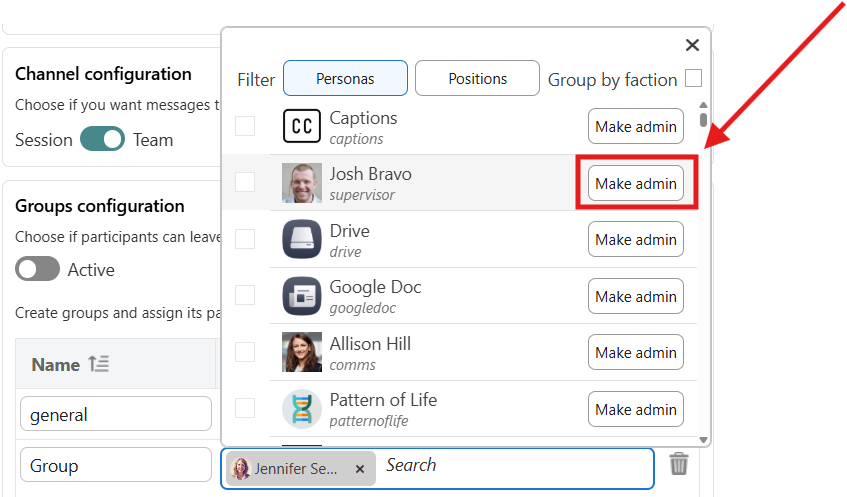Click the Drive persona icon

pyautogui.click(x=301, y=240)
